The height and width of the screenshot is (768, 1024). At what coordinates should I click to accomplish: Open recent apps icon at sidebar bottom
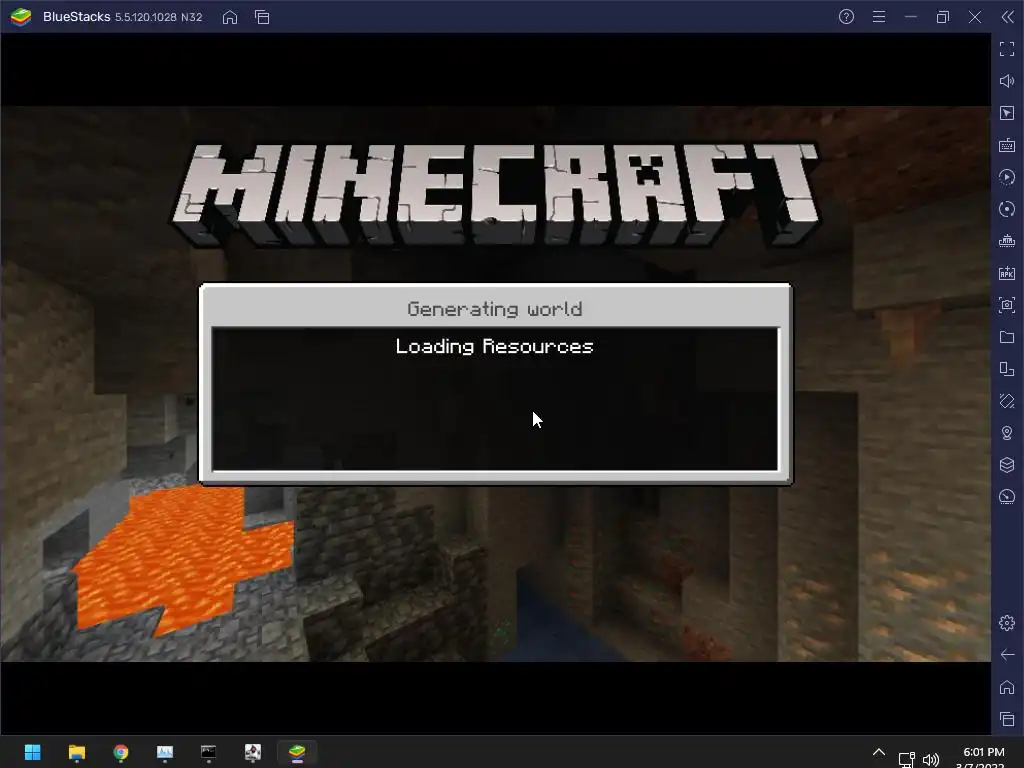tap(1007, 719)
